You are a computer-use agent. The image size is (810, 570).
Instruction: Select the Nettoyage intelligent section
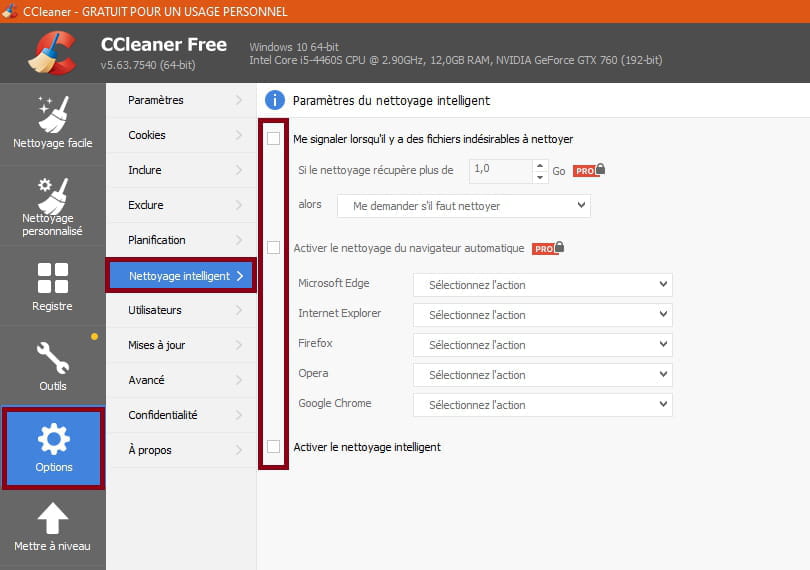coord(181,275)
